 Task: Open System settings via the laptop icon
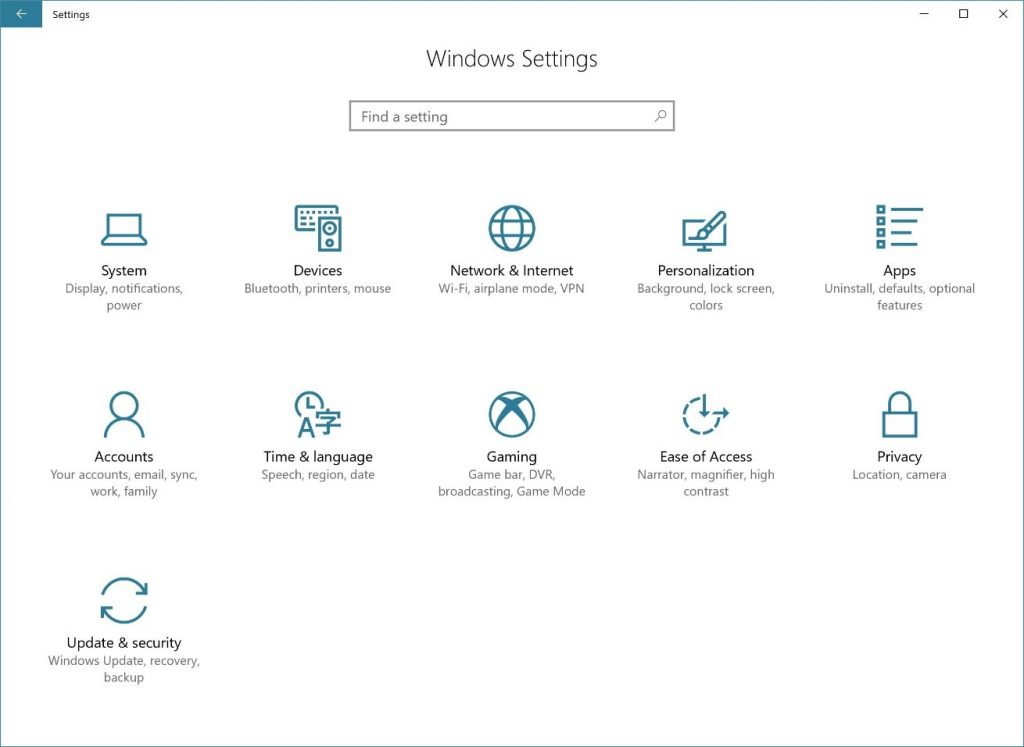[124, 229]
